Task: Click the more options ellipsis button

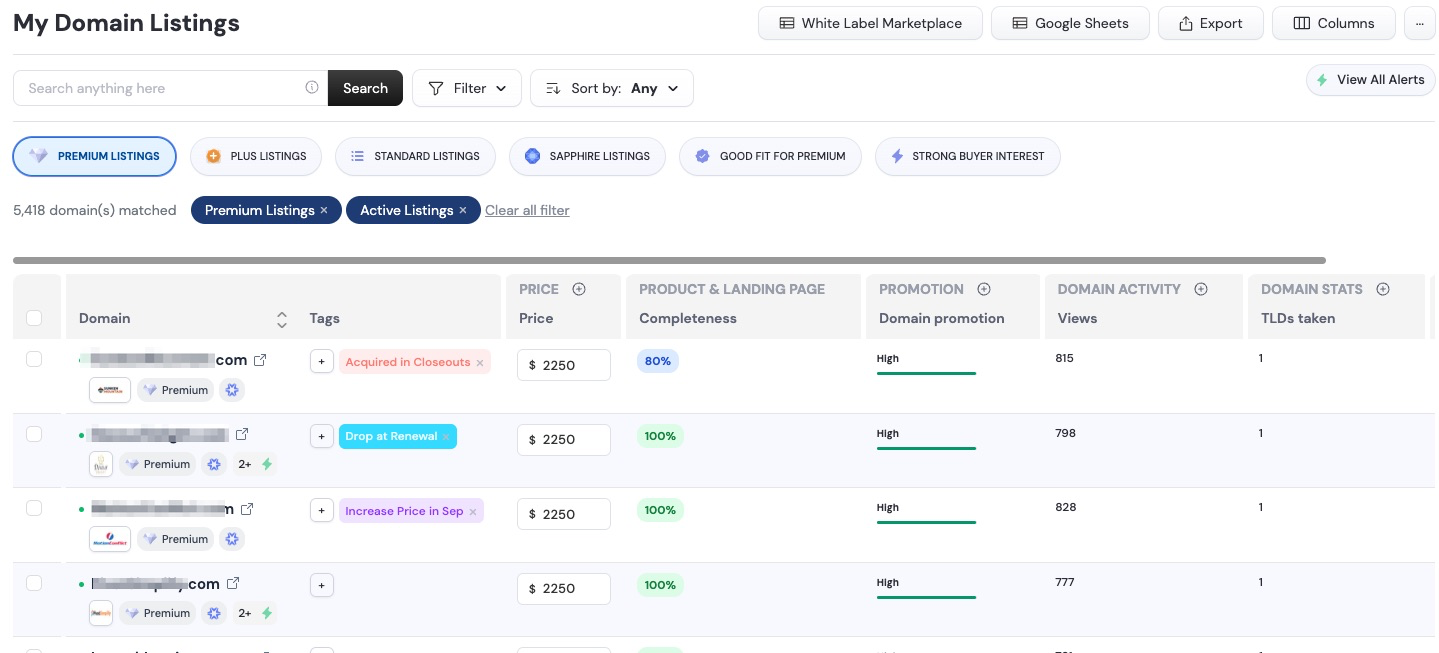Action: pyautogui.click(x=1419, y=23)
